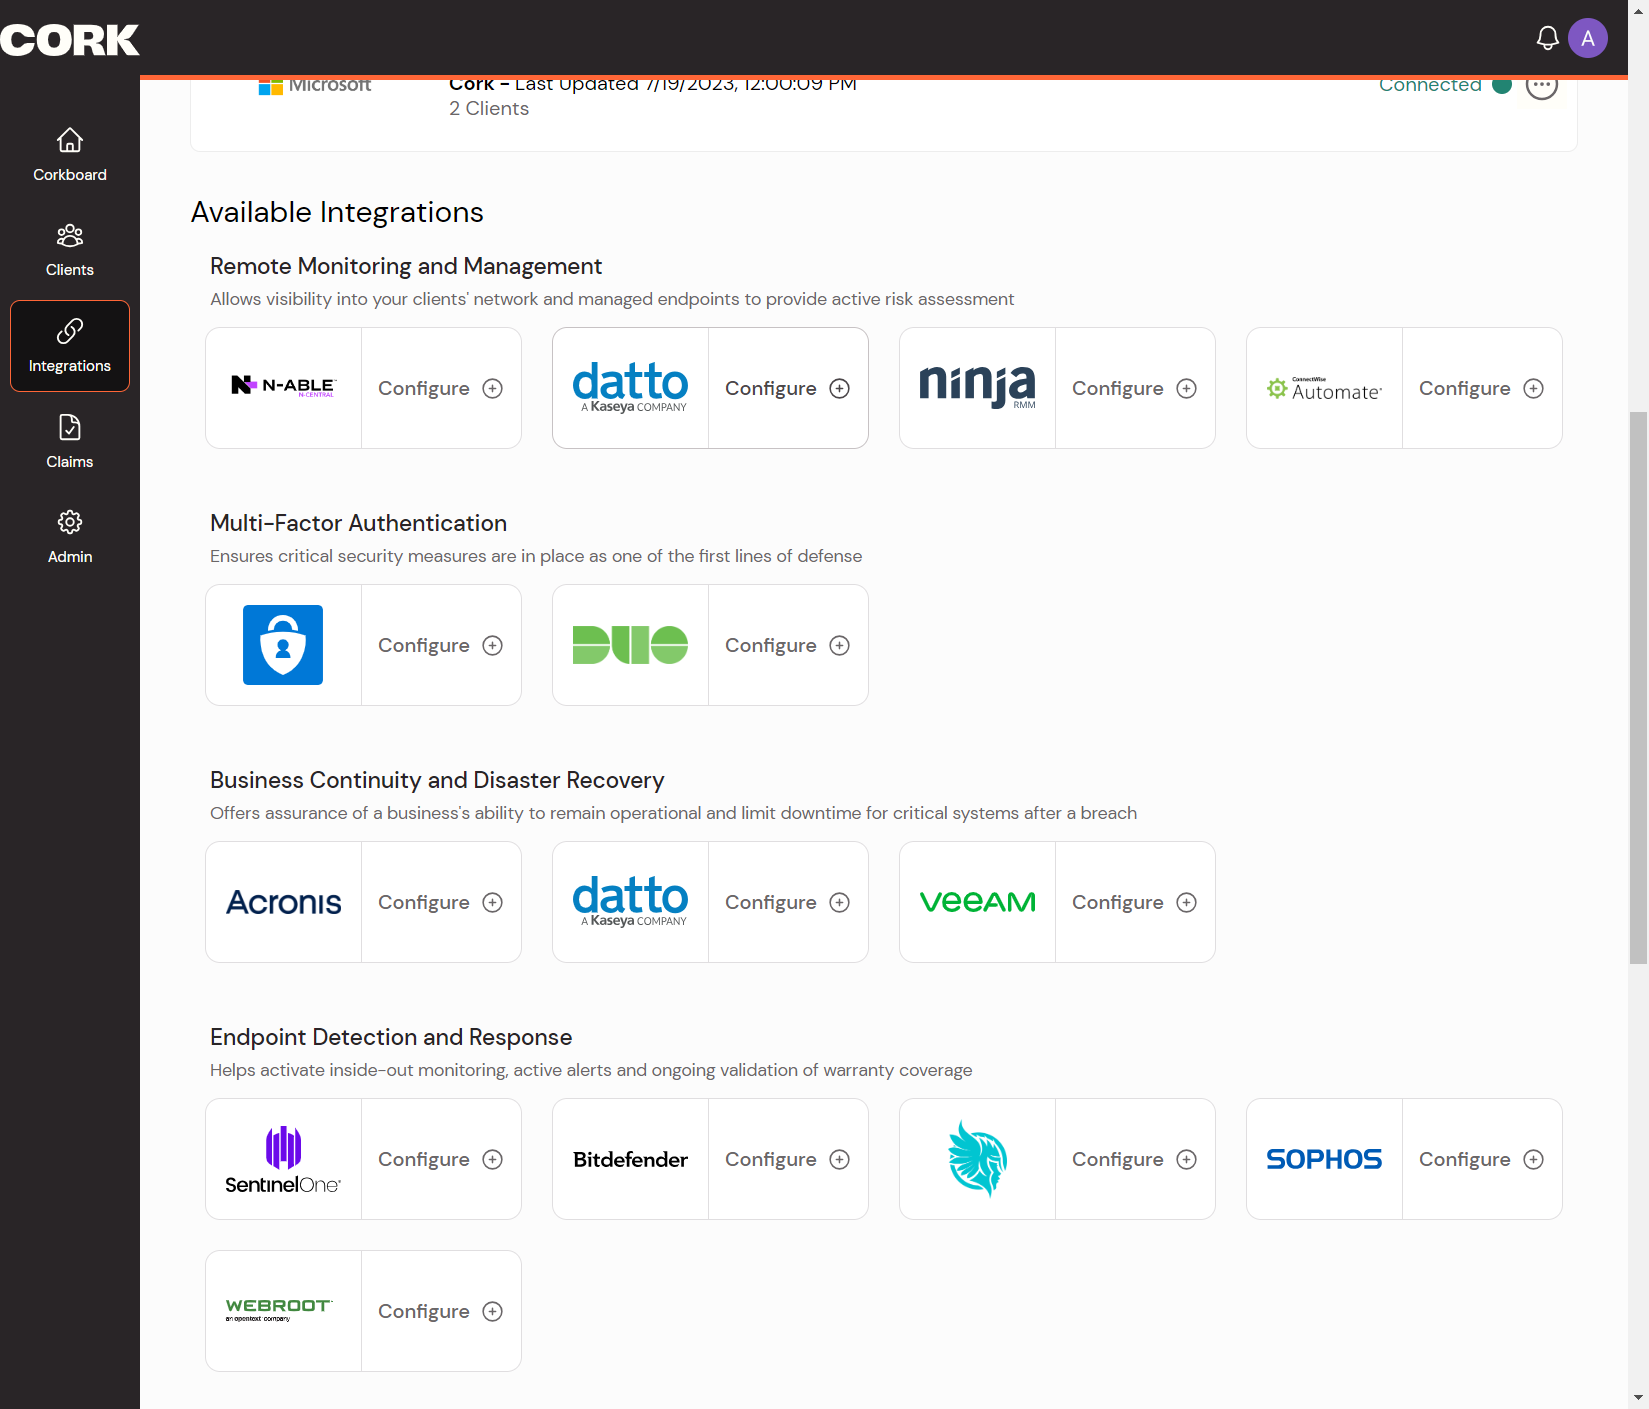The width and height of the screenshot is (1649, 1409).
Task: Click the Datto logo under Business Continuity
Action: [631, 902]
